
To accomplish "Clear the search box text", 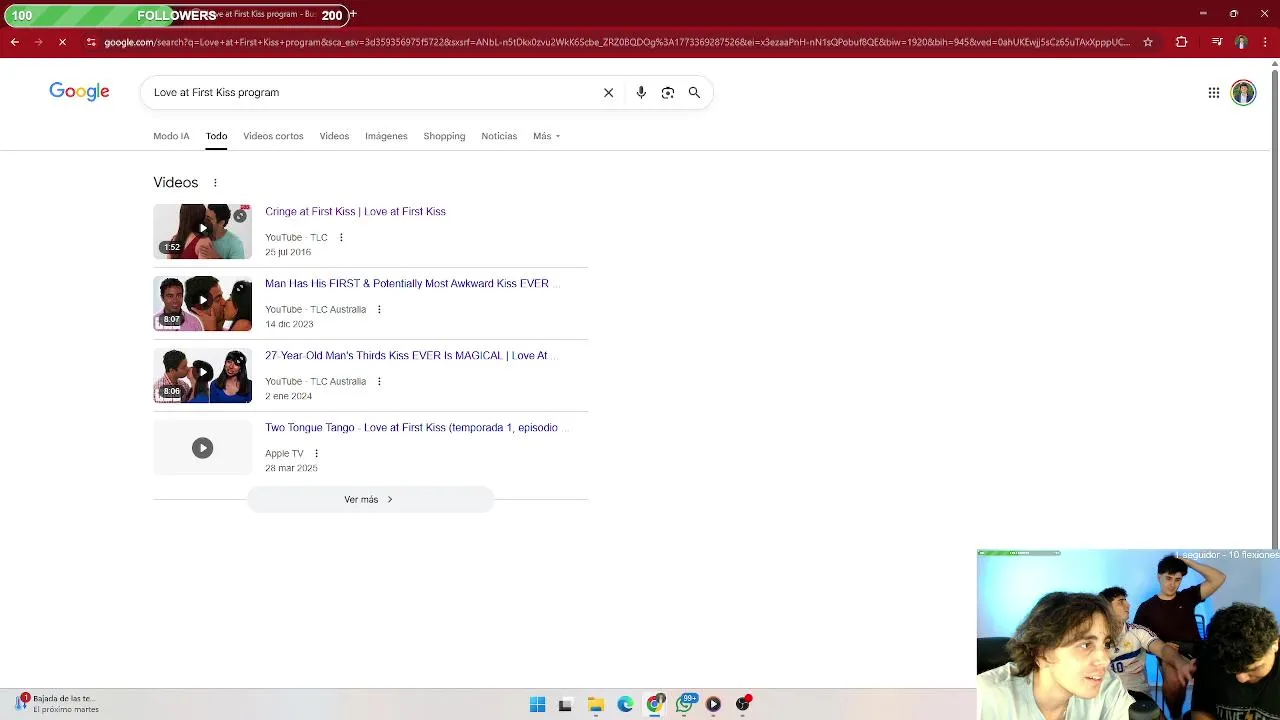I will (608, 92).
